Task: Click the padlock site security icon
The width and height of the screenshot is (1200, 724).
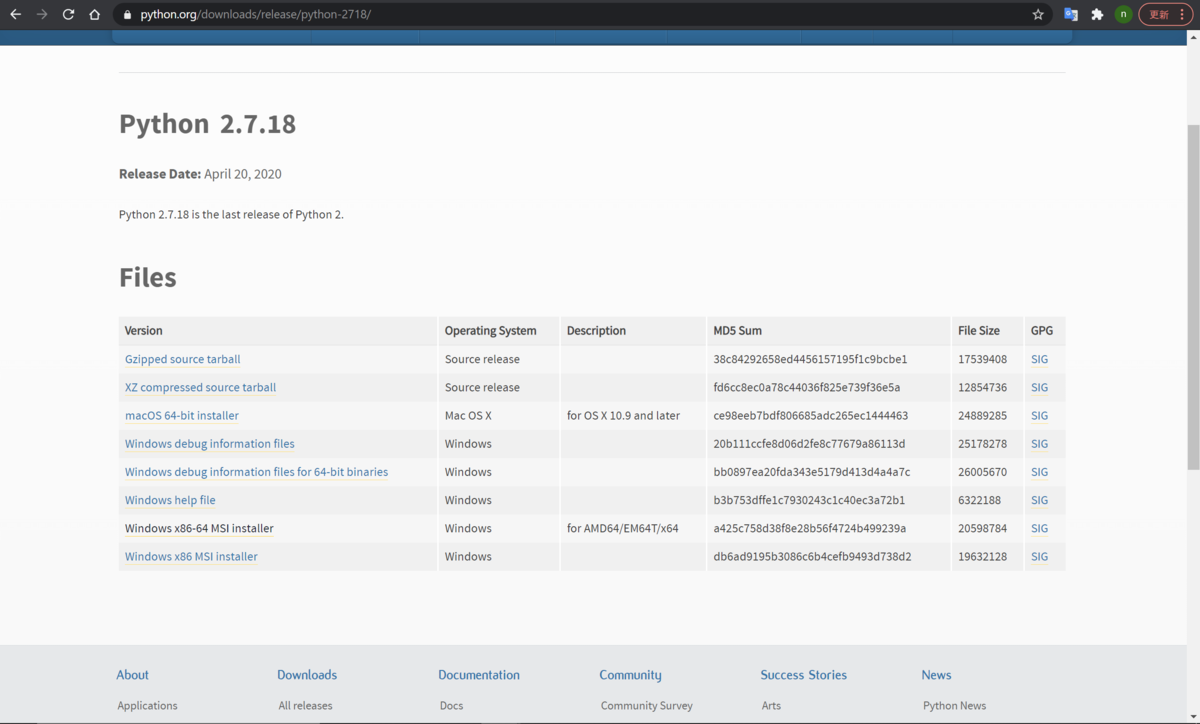Action: pyautogui.click(x=126, y=15)
